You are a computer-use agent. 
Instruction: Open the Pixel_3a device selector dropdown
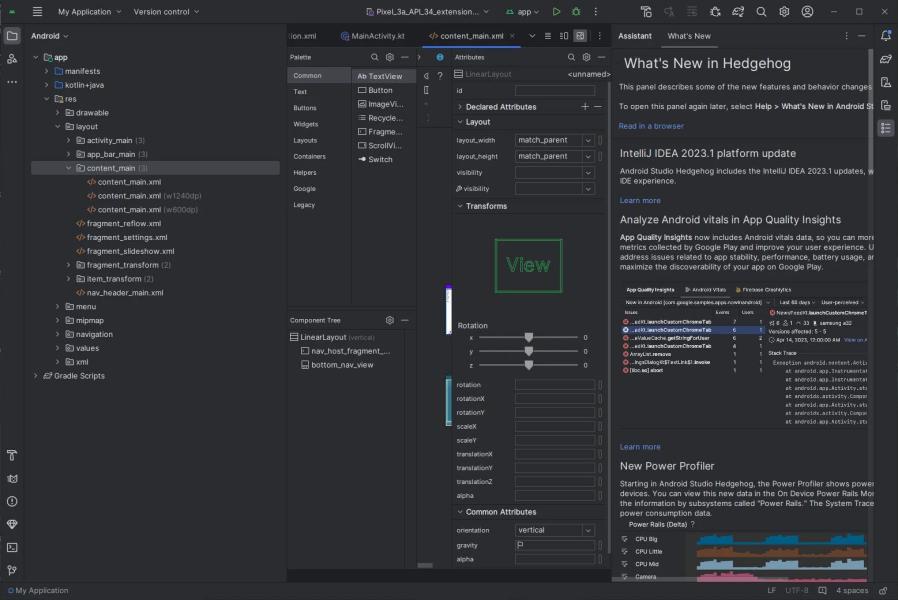pos(427,11)
